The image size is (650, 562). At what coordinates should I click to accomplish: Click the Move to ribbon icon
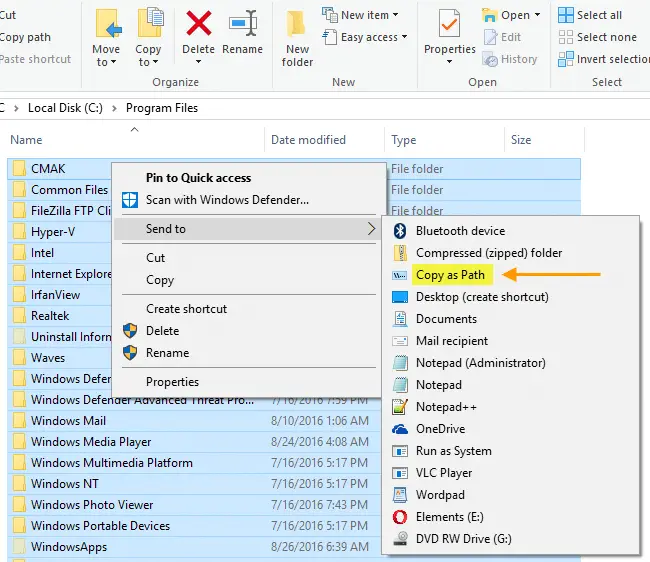point(109,24)
